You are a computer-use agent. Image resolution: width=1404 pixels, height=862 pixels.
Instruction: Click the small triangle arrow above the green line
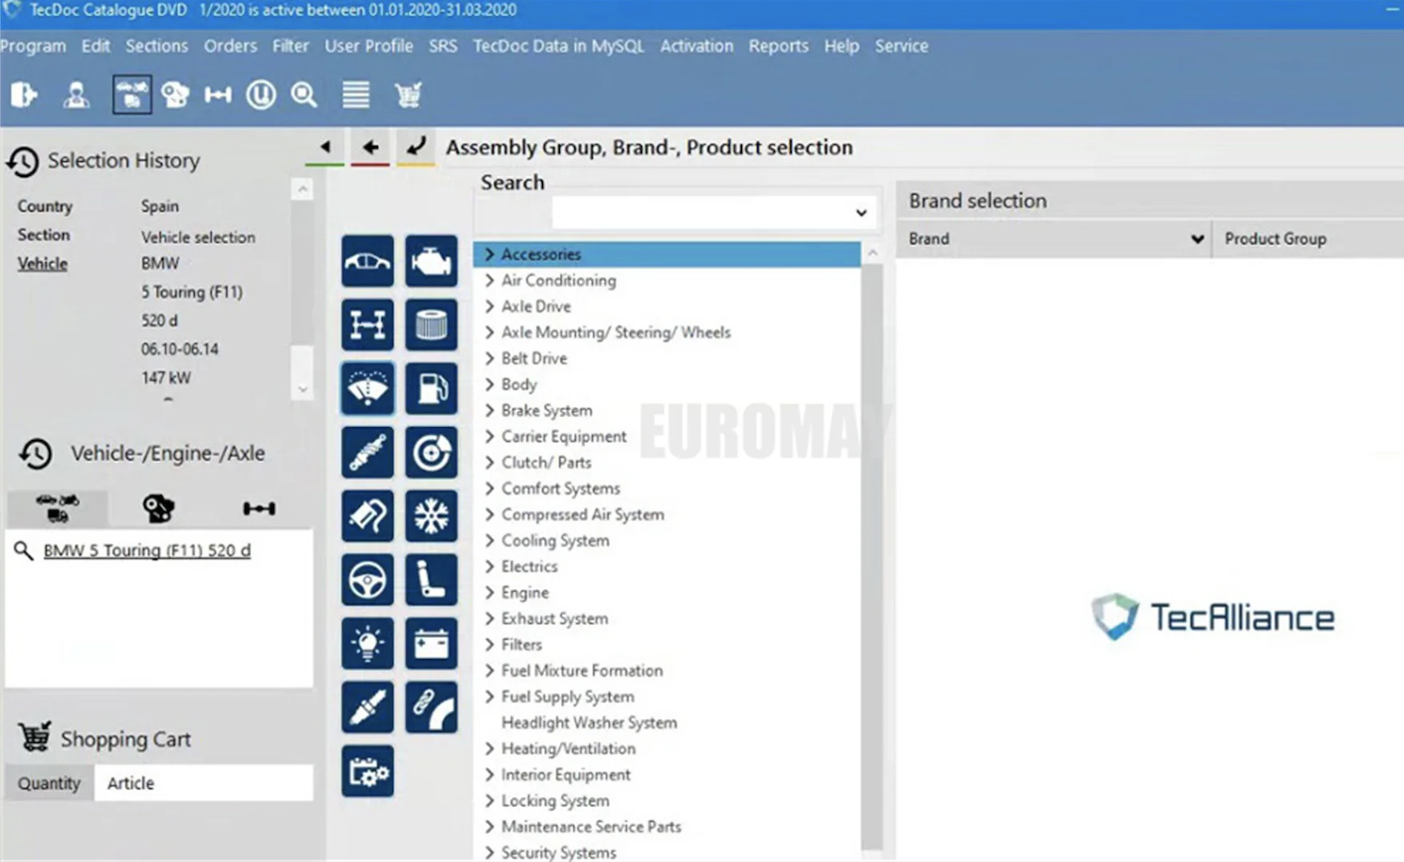pos(325,147)
